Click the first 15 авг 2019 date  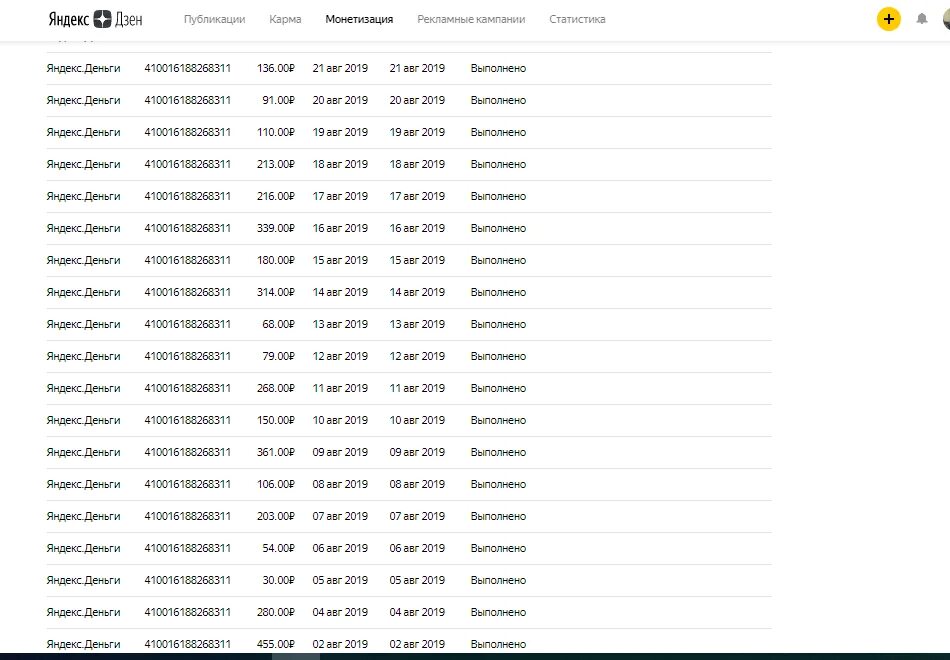pos(340,261)
